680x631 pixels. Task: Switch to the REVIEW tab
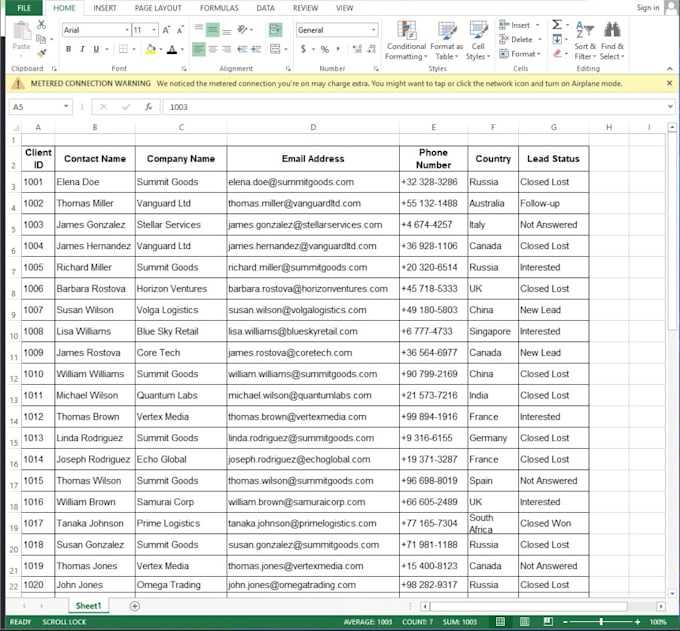click(305, 8)
